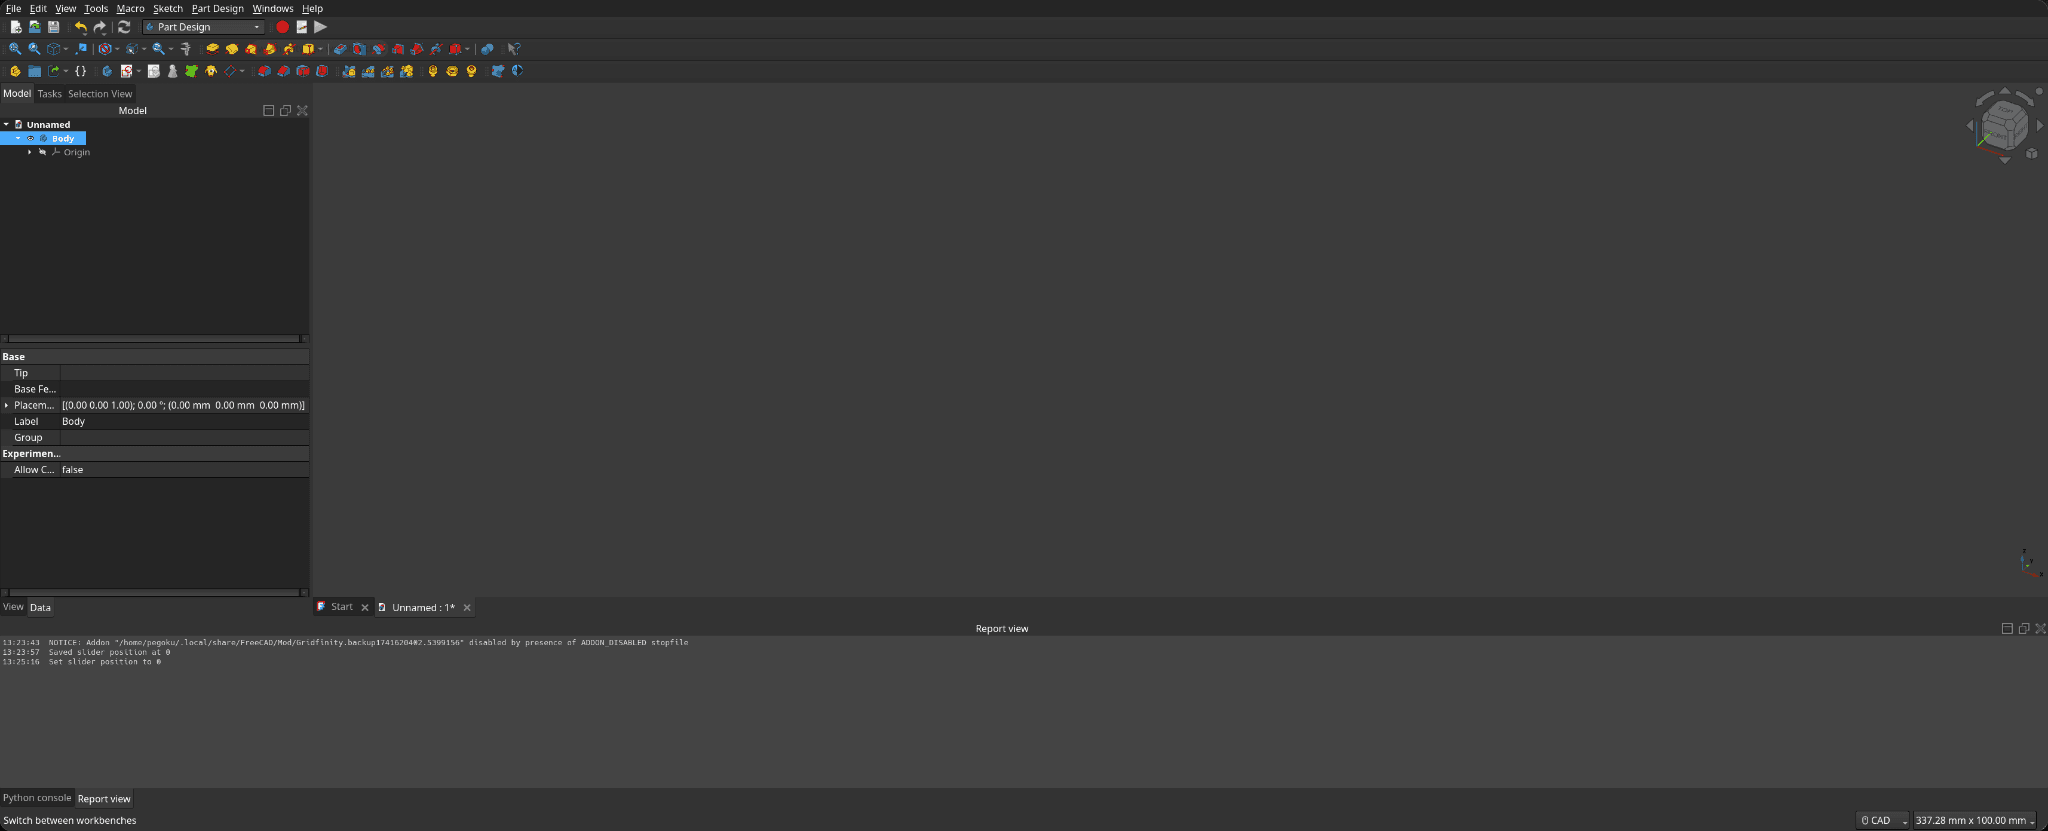Screen dimensions: 2048x831
Task: Select the Groove tool icon
Action: tap(378, 49)
